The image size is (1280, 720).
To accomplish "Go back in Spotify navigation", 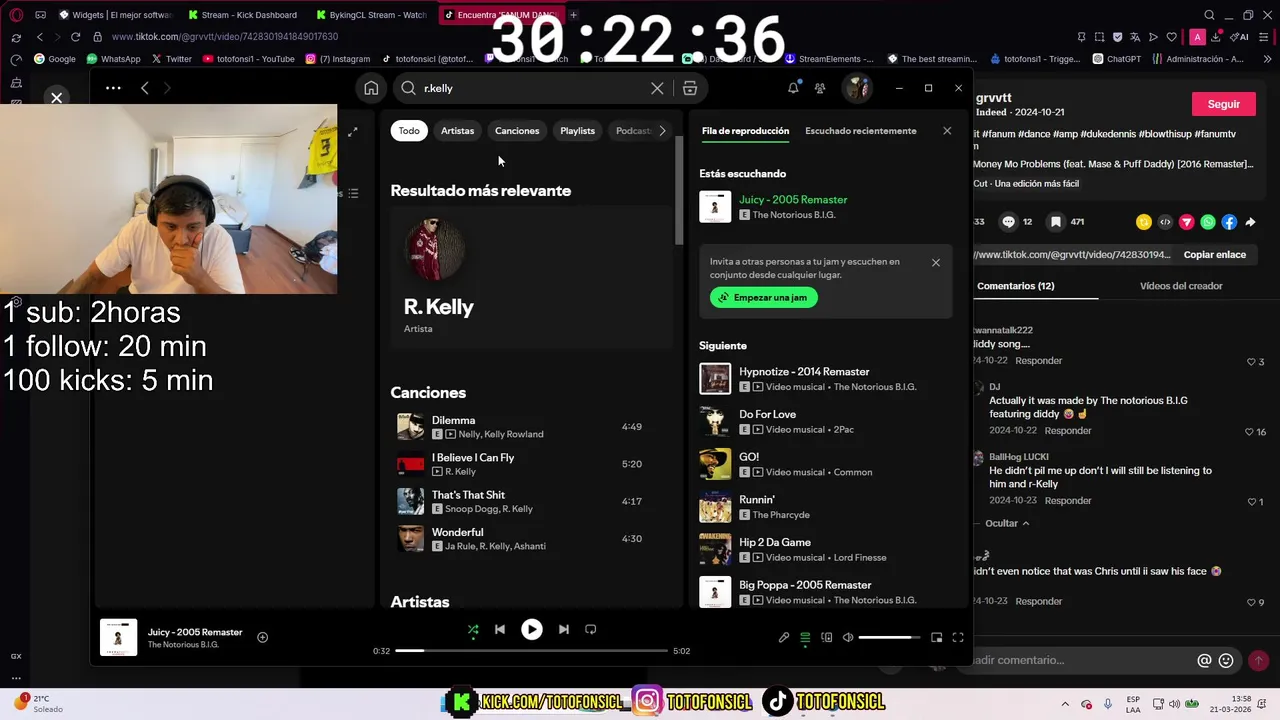I will pos(145,88).
